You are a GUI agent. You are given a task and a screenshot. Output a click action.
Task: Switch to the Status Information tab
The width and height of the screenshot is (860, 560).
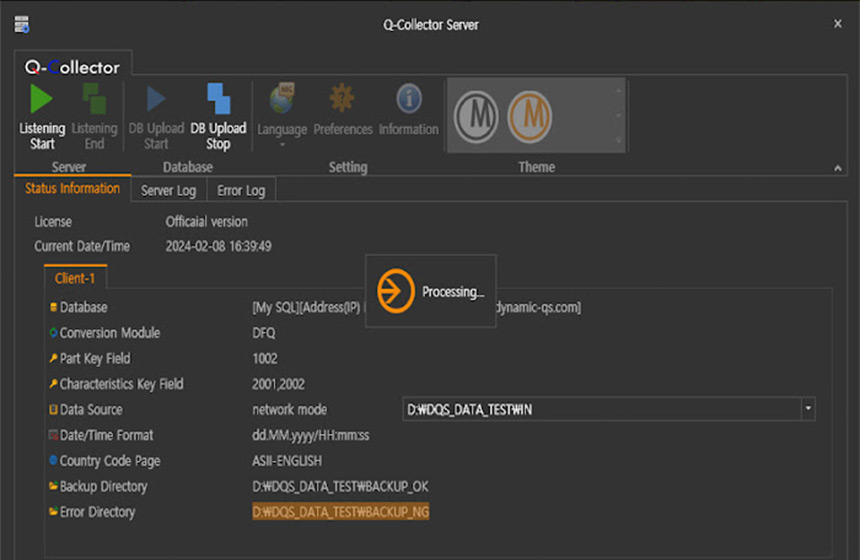click(x=72, y=188)
